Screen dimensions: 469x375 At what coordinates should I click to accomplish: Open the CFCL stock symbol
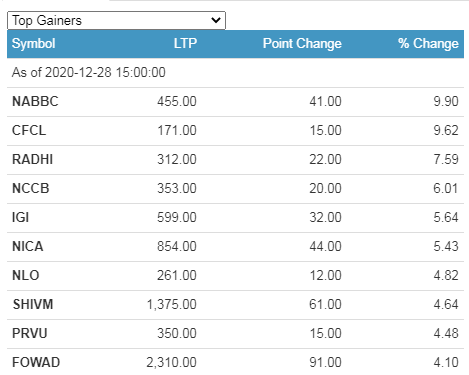point(29,130)
